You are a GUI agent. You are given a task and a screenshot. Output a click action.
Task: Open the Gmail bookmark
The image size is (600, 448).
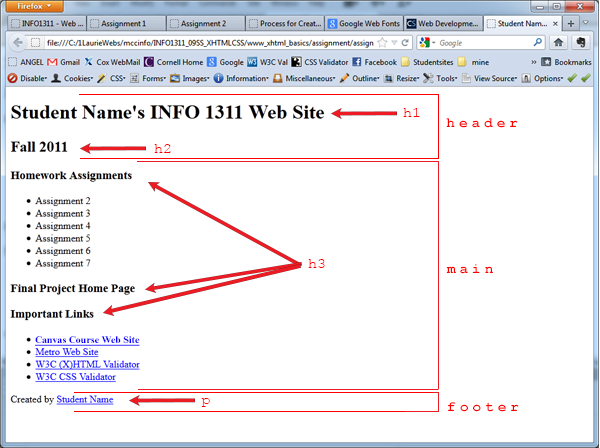pos(64,62)
